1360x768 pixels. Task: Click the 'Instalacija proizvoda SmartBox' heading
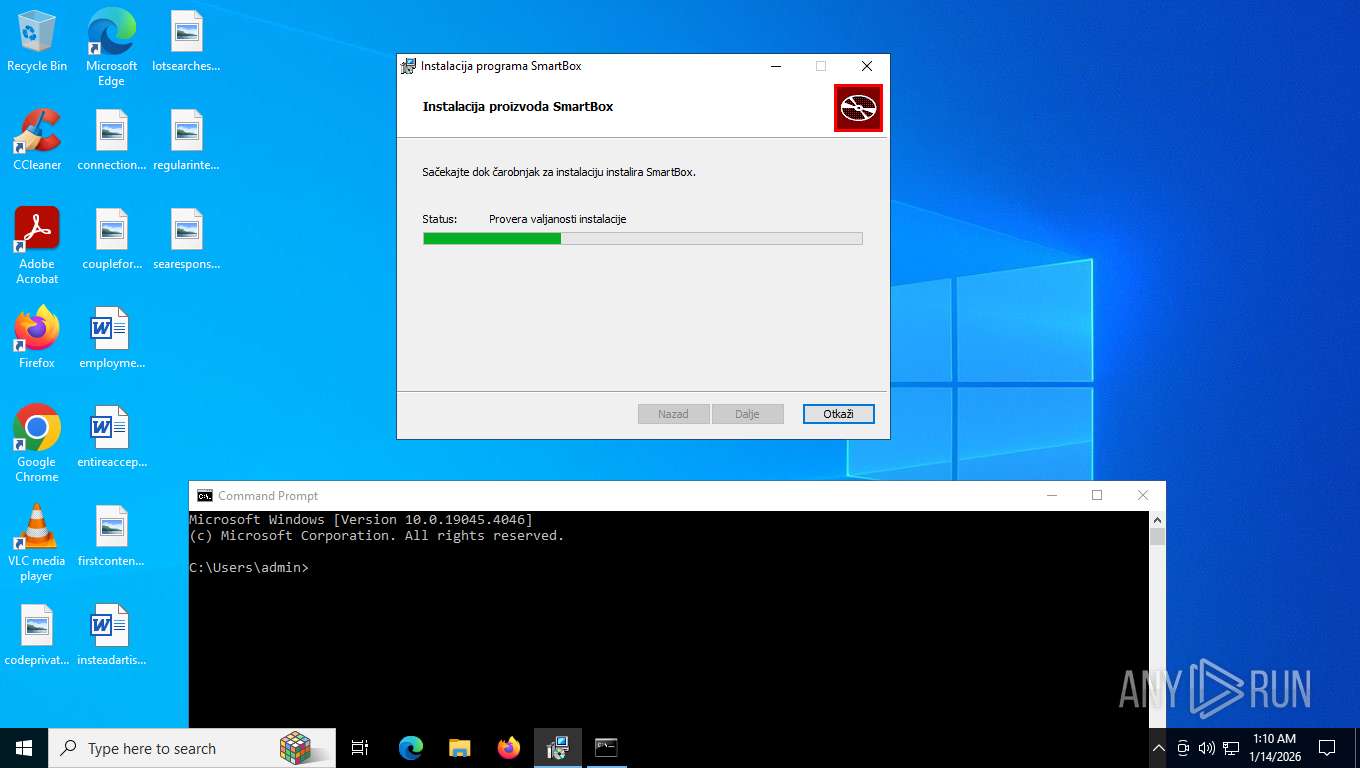518,106
